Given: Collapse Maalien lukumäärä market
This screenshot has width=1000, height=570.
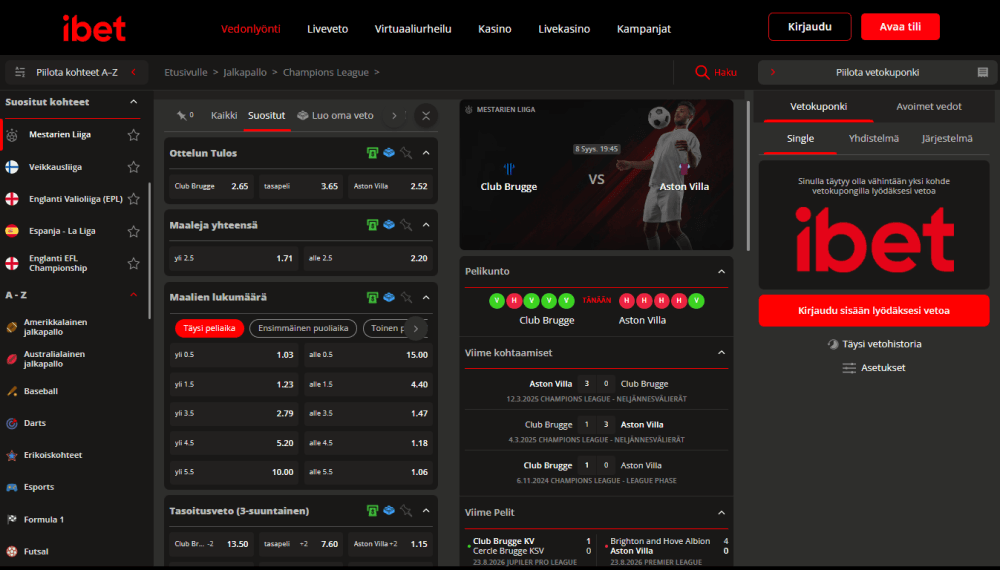Looking at the screenshot, I should point(426,297).
